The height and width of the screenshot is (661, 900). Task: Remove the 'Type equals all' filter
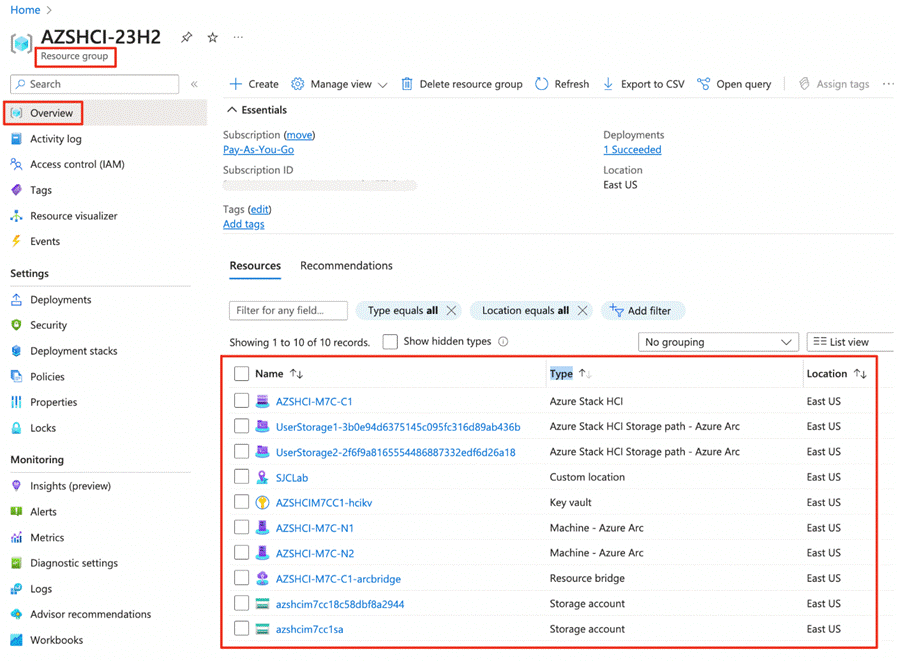coord(451,311)
